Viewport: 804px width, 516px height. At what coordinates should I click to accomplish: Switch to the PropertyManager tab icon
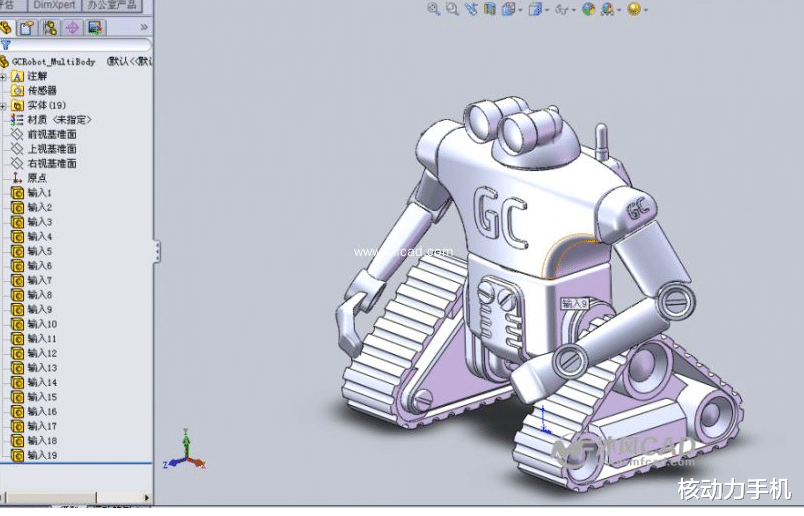[27, 27]
